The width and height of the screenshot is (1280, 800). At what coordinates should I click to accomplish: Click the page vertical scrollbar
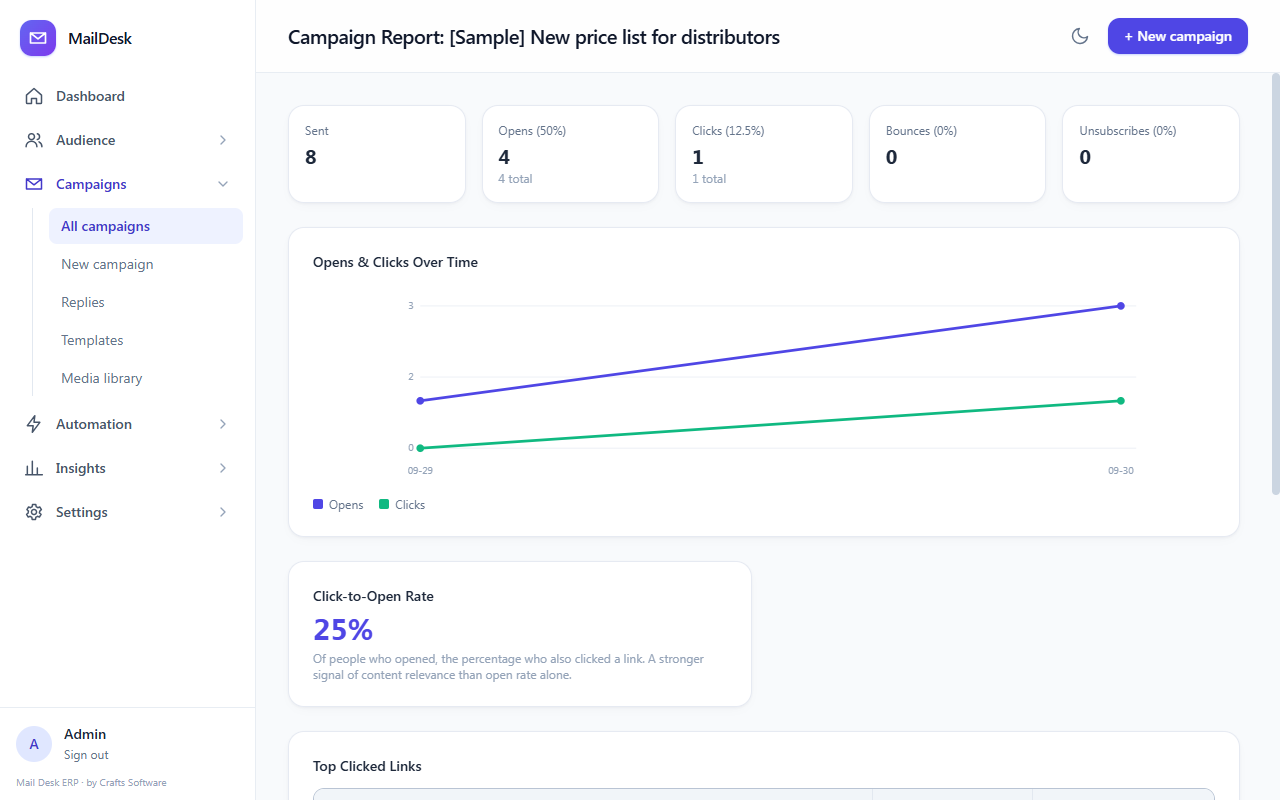(x=1275, y=283)
